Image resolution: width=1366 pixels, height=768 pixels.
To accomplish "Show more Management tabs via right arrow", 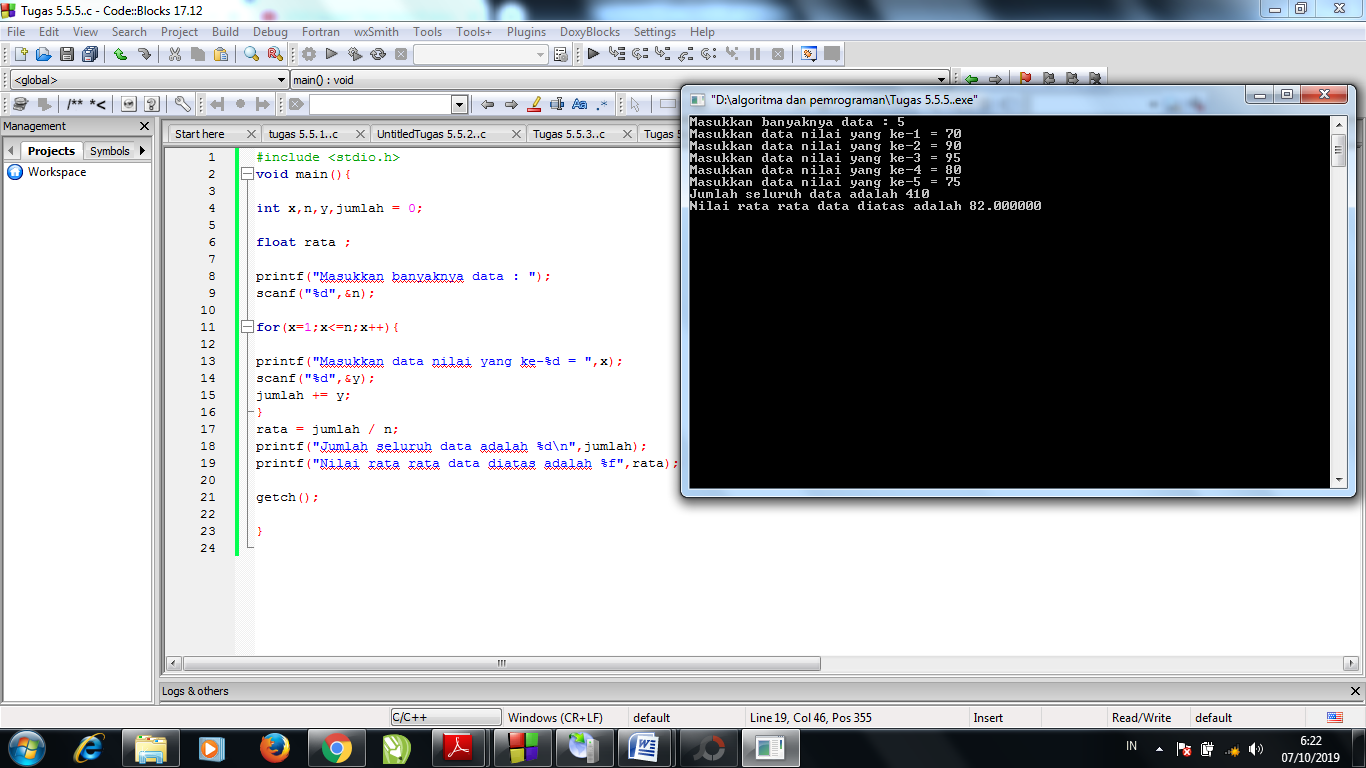I will (142, 151).
